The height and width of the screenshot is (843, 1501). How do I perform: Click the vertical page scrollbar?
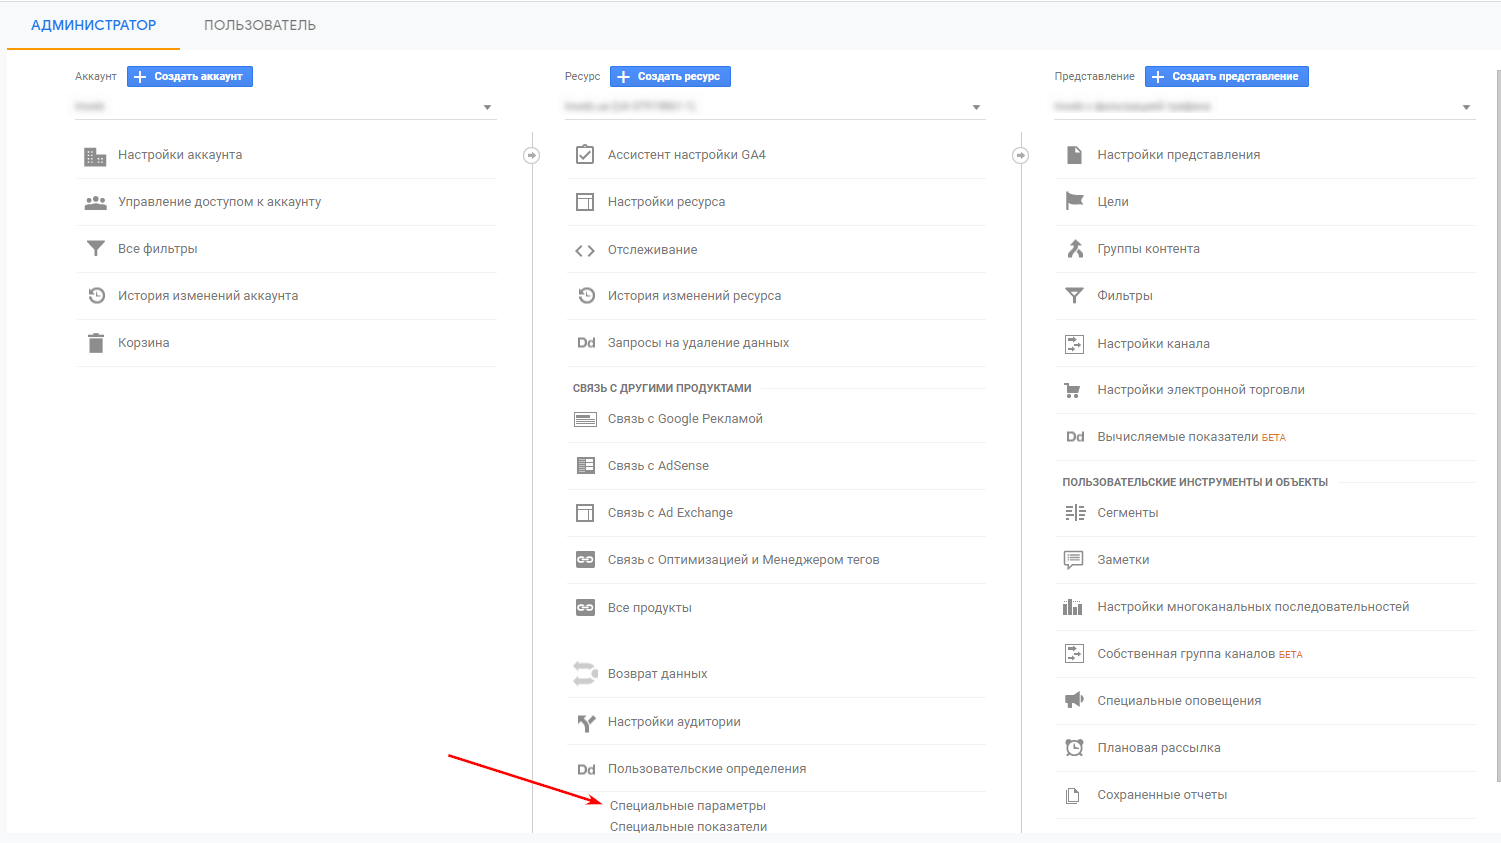point(1498,425)
